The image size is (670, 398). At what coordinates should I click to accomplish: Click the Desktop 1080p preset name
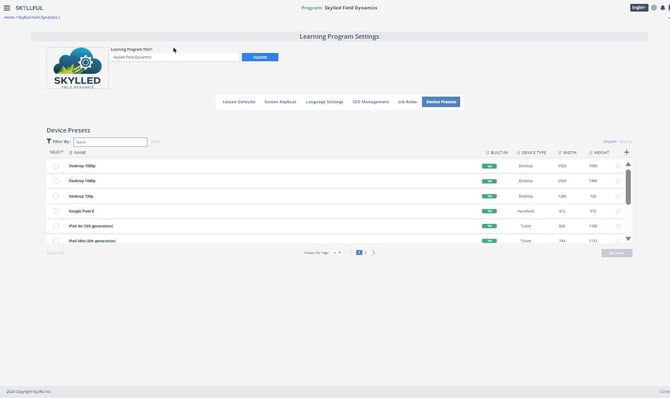(82, 166)
